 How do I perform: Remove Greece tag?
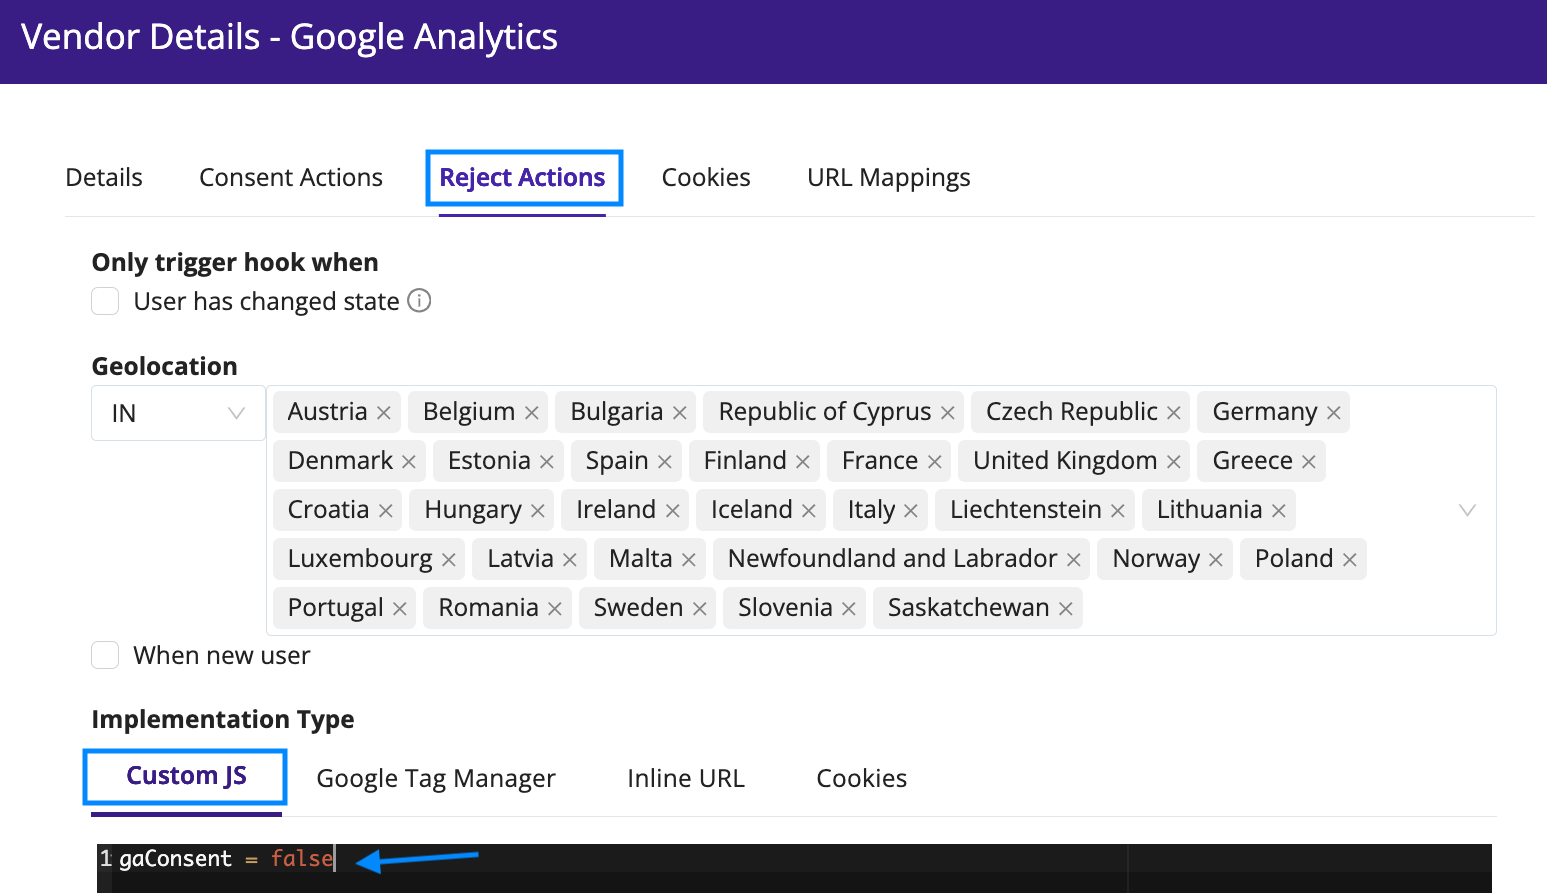point(1309,461)
